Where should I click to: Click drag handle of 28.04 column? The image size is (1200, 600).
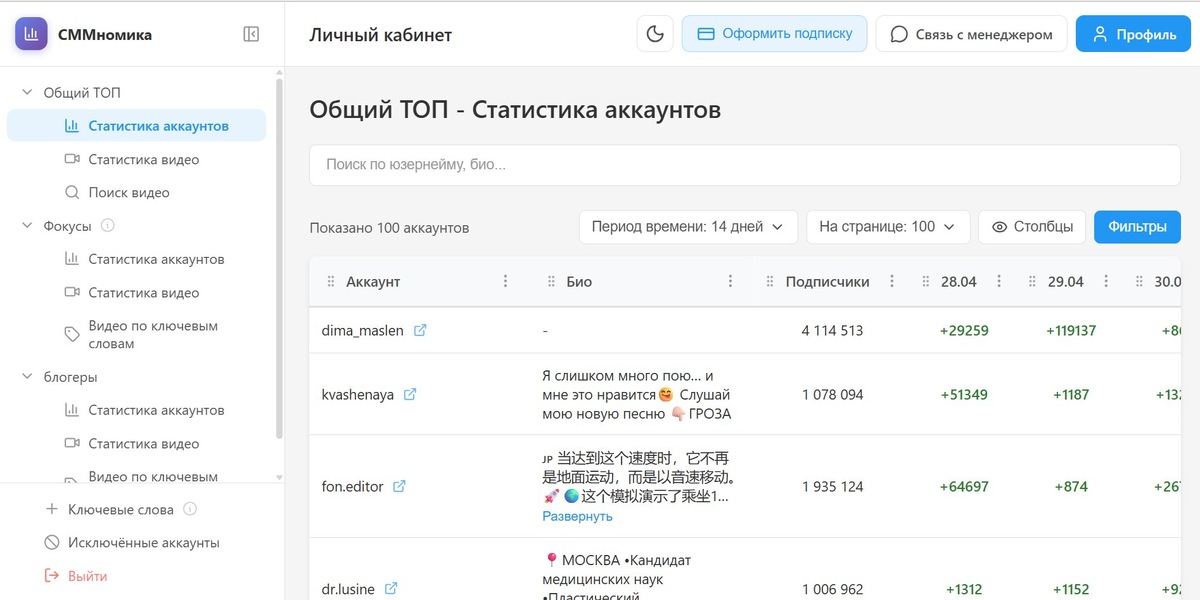925,282
